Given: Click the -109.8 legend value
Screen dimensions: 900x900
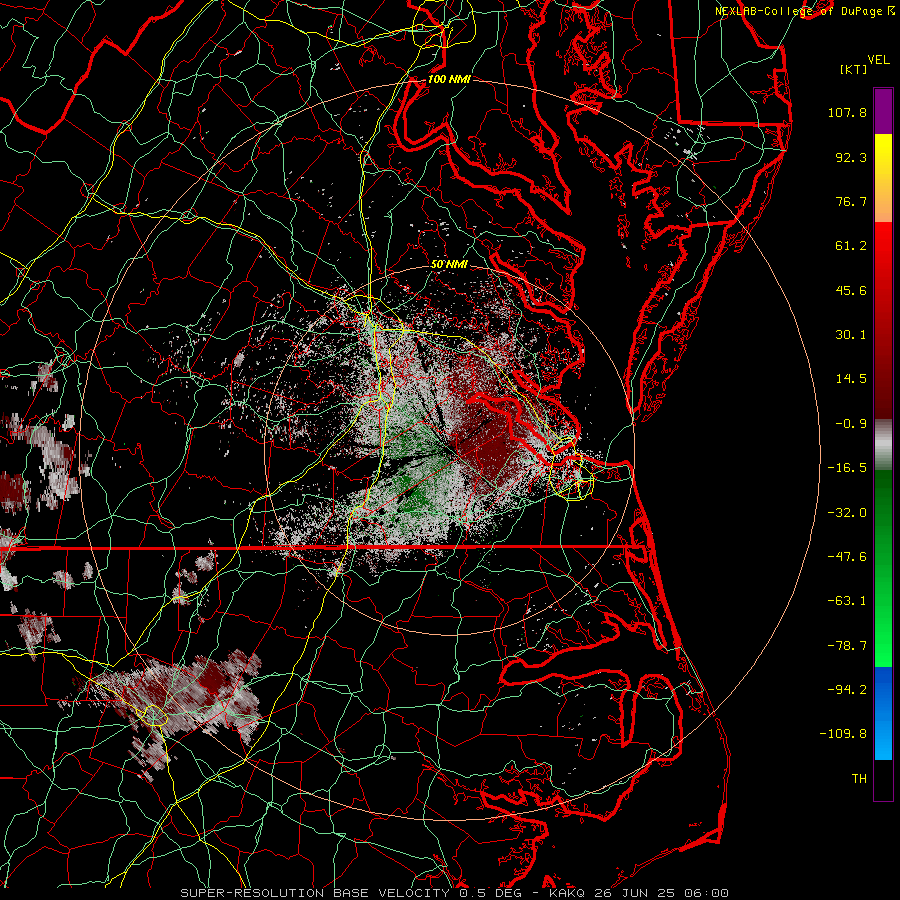Looking at the screenshot, I should pos(843,734).
